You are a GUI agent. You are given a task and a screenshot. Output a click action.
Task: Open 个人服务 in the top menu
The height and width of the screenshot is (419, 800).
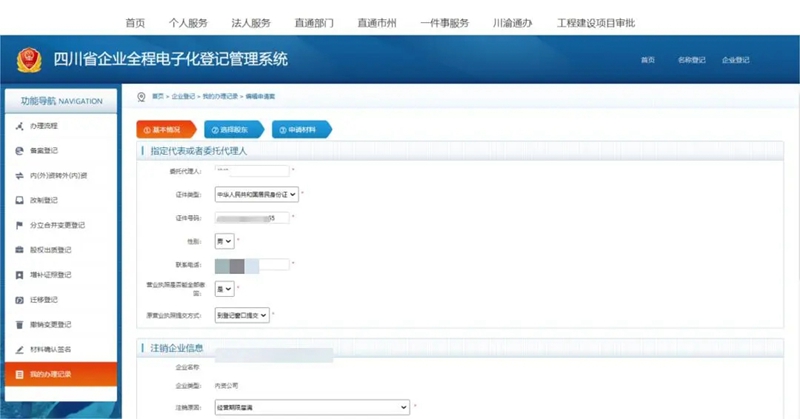tap(188, 23)
